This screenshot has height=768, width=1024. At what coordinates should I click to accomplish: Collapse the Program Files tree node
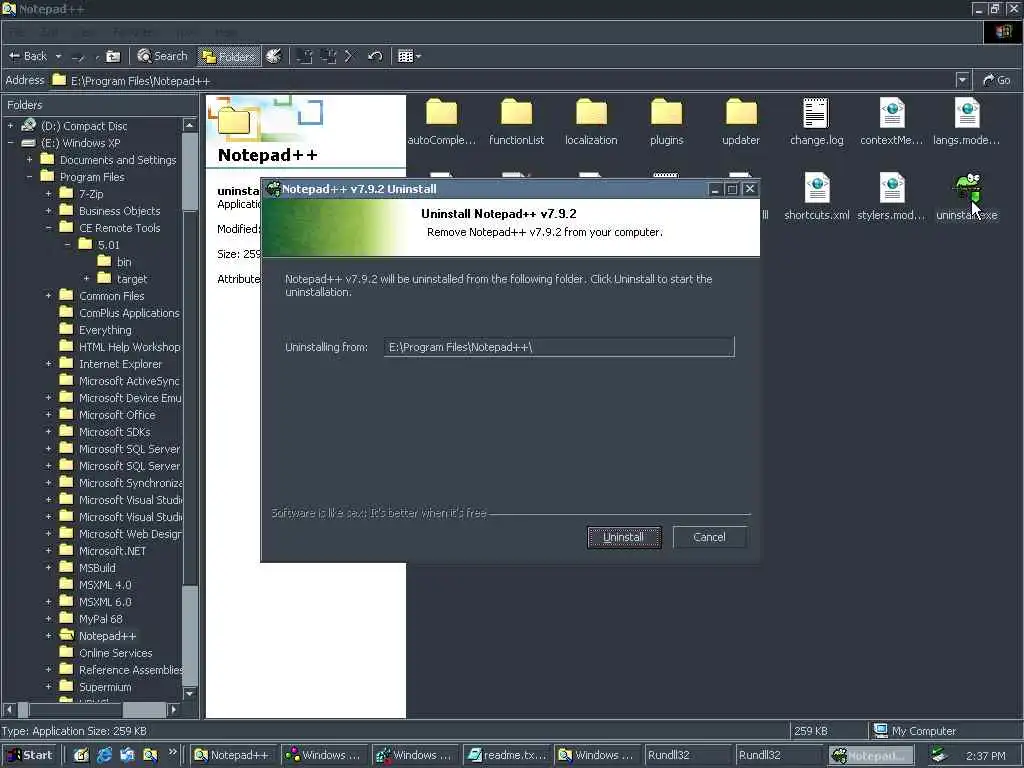pos(29,176)
